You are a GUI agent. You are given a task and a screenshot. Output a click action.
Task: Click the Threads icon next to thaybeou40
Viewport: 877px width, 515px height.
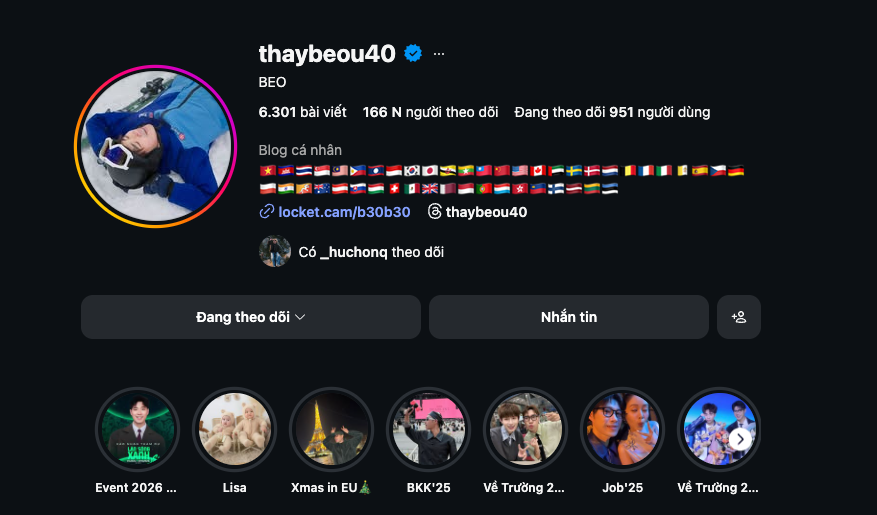point(435,211)
